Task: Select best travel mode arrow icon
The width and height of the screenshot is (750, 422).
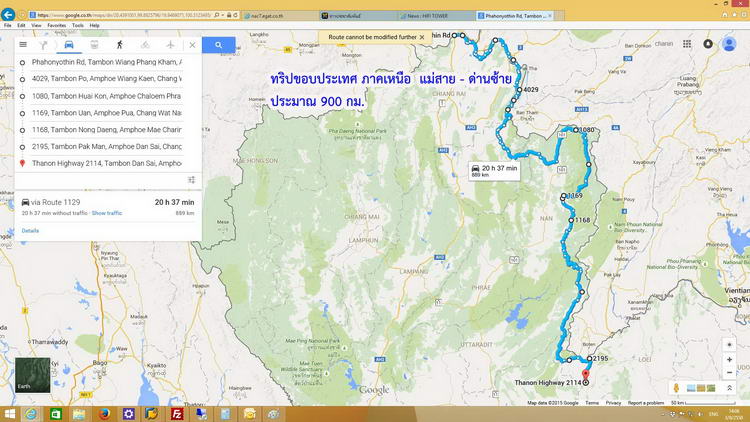Action: tap(43, 45)
